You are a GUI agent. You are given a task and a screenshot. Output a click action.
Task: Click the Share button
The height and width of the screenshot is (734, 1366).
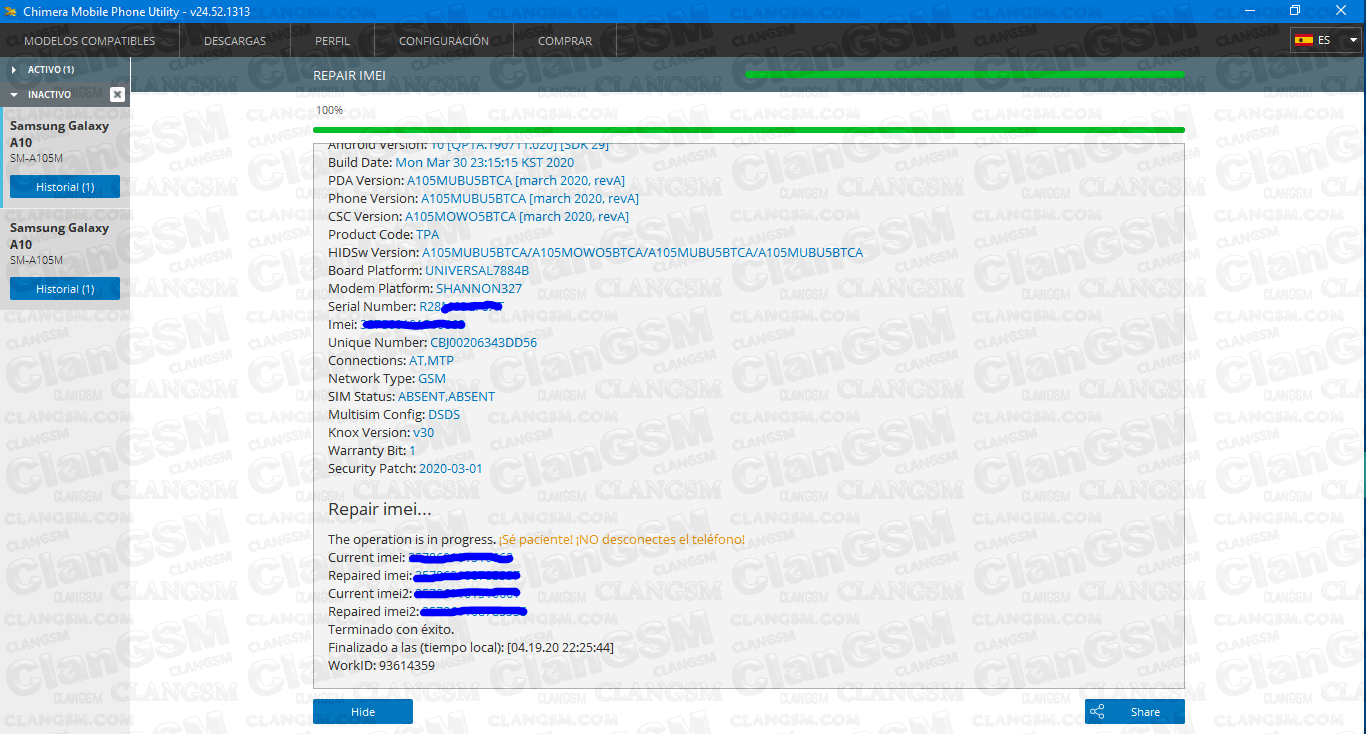[1135, 712]
